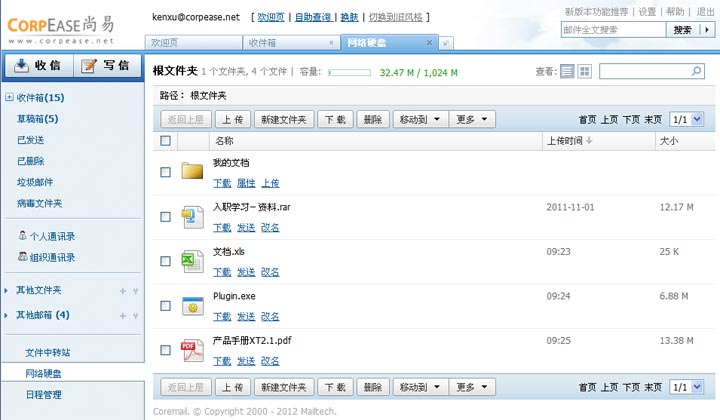This screenshot has width=720, height=420.
Task: Switch to the 收件箱 tab
Action: (291, 43)
